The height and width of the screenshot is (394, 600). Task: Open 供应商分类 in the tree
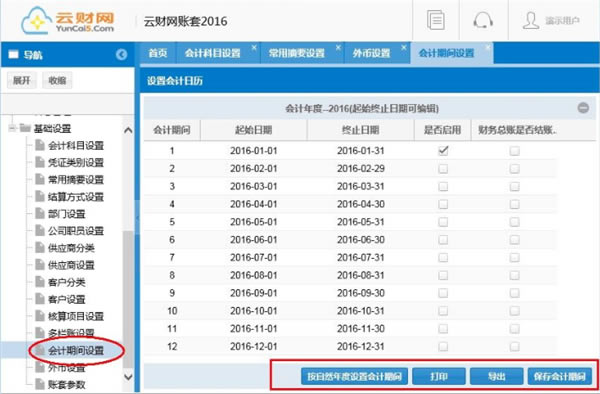(71, 248)
